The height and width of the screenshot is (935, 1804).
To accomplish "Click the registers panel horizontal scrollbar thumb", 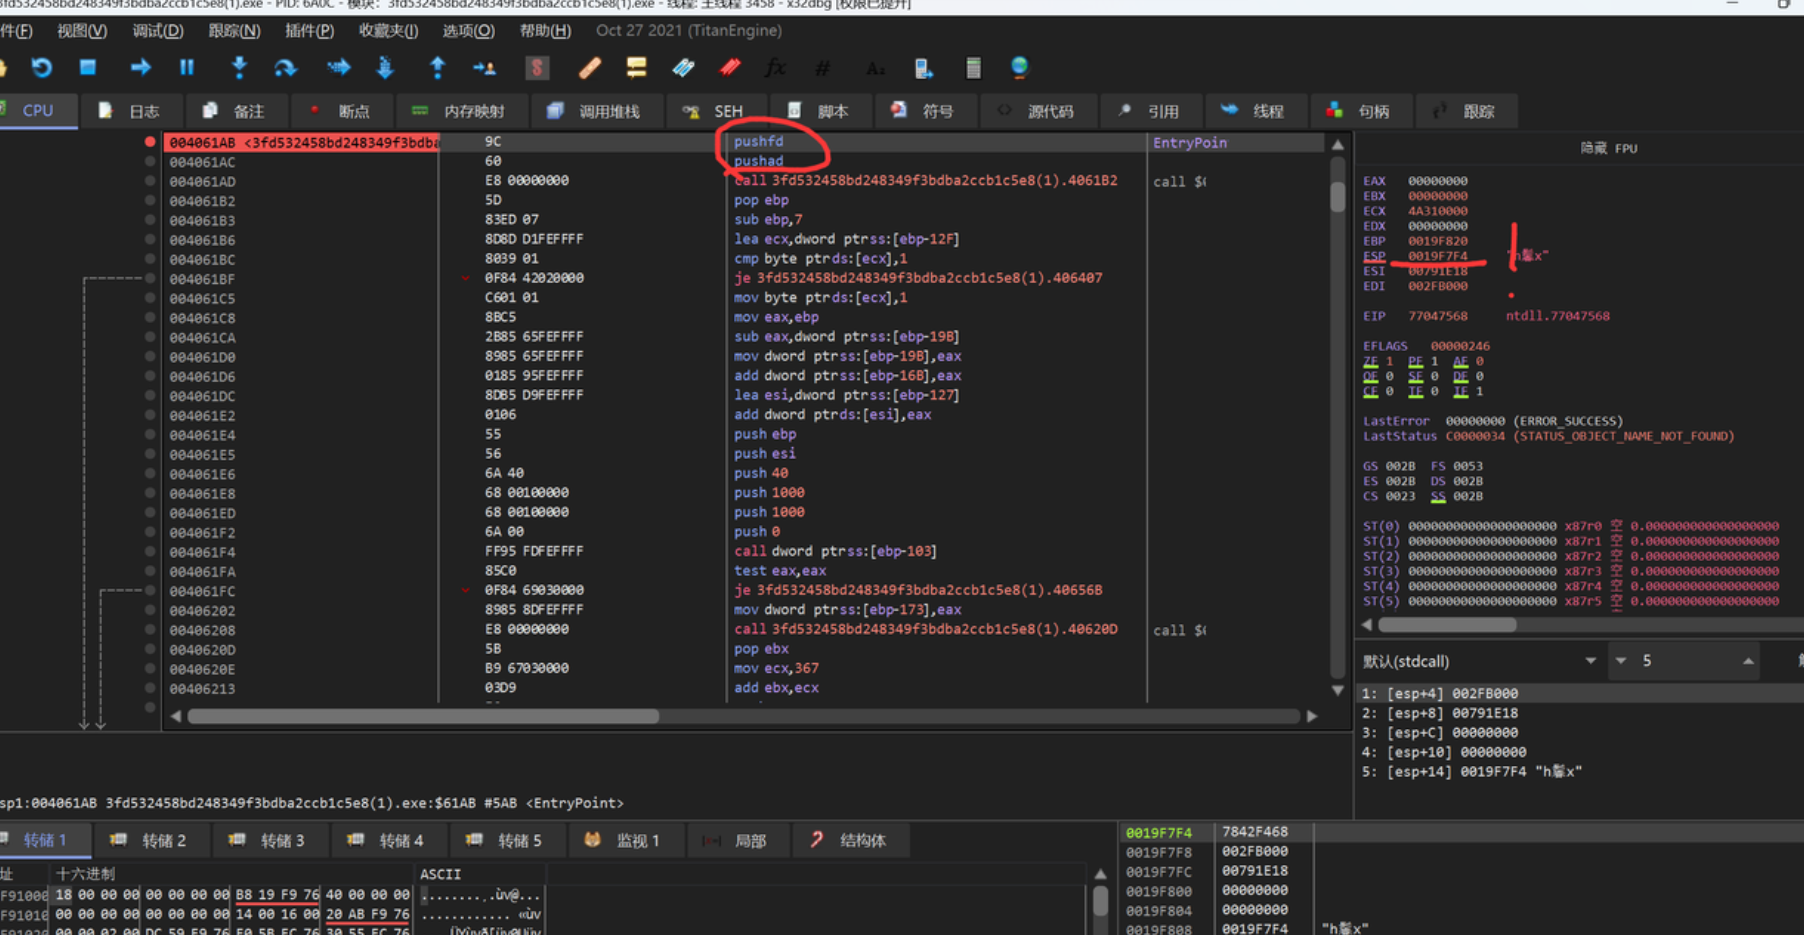I will [1448, 625].
